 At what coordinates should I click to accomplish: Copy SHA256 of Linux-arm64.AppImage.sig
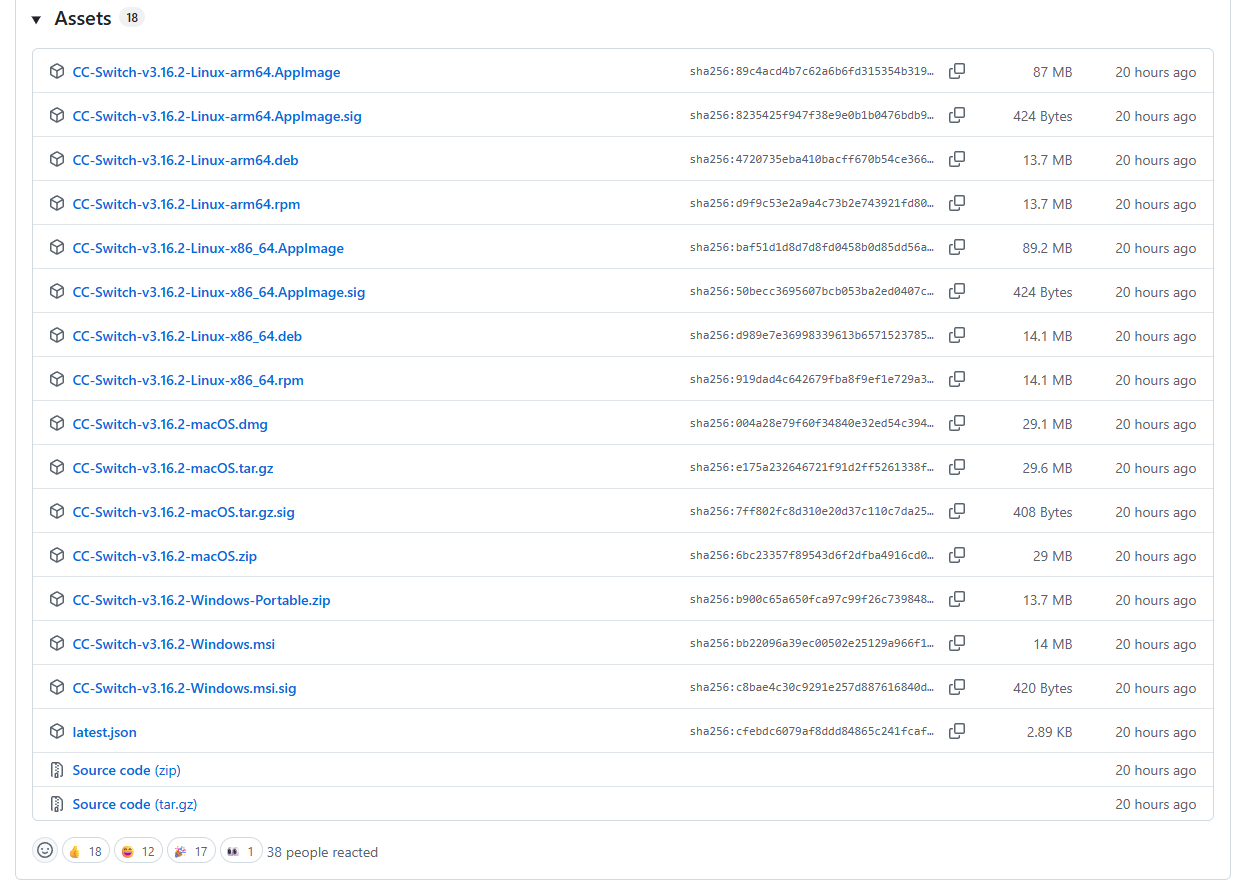(957, 115)
